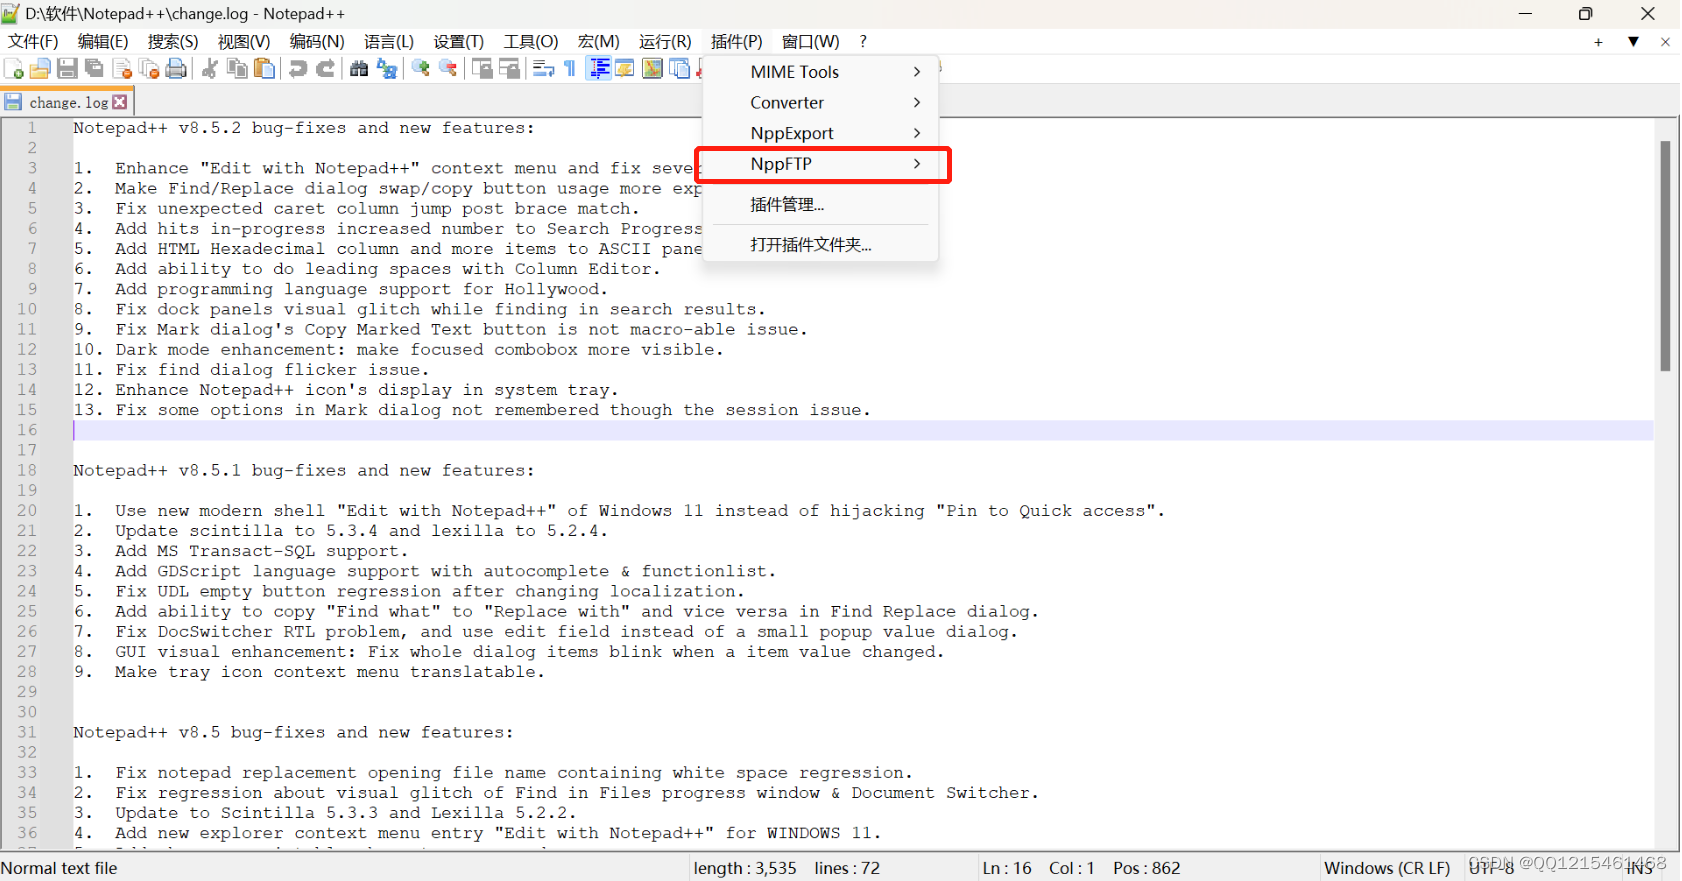This screenshot has width=1682, height=881.
Task: Open the down-triangle dropdown in the menu bar's right corner
Action: (1633, 42)
